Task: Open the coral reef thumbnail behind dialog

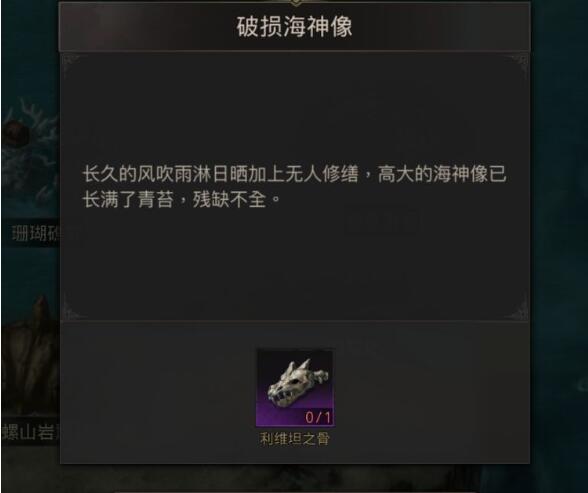Action: coord(30,157)
